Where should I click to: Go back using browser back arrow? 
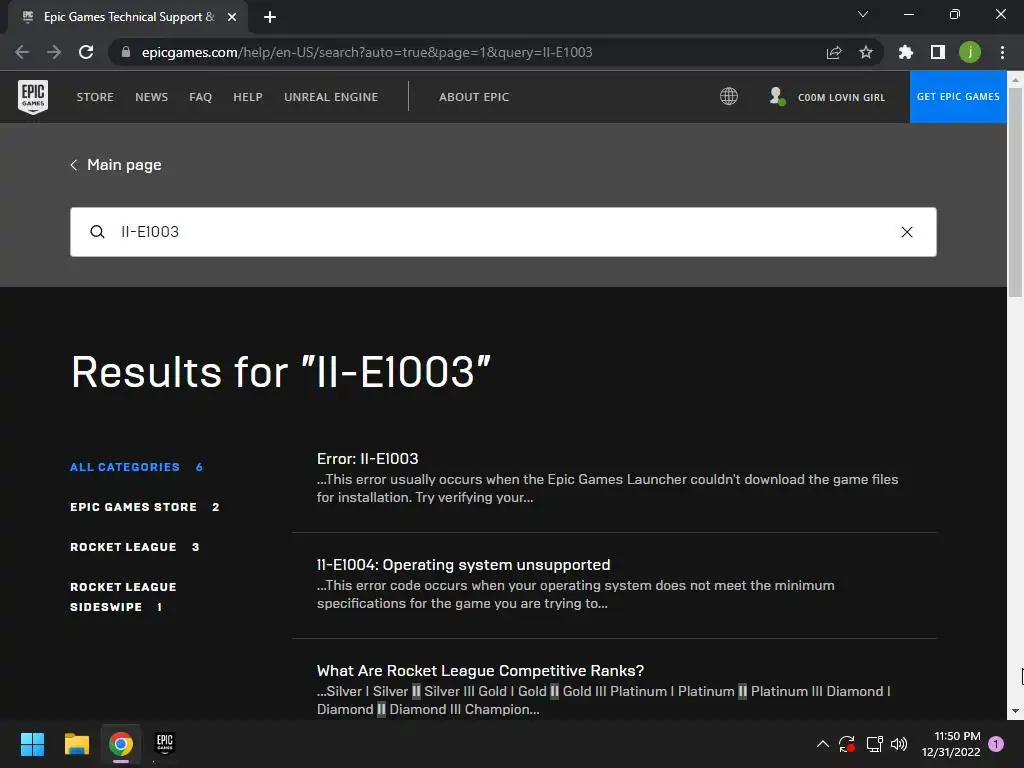click(22, 52)
